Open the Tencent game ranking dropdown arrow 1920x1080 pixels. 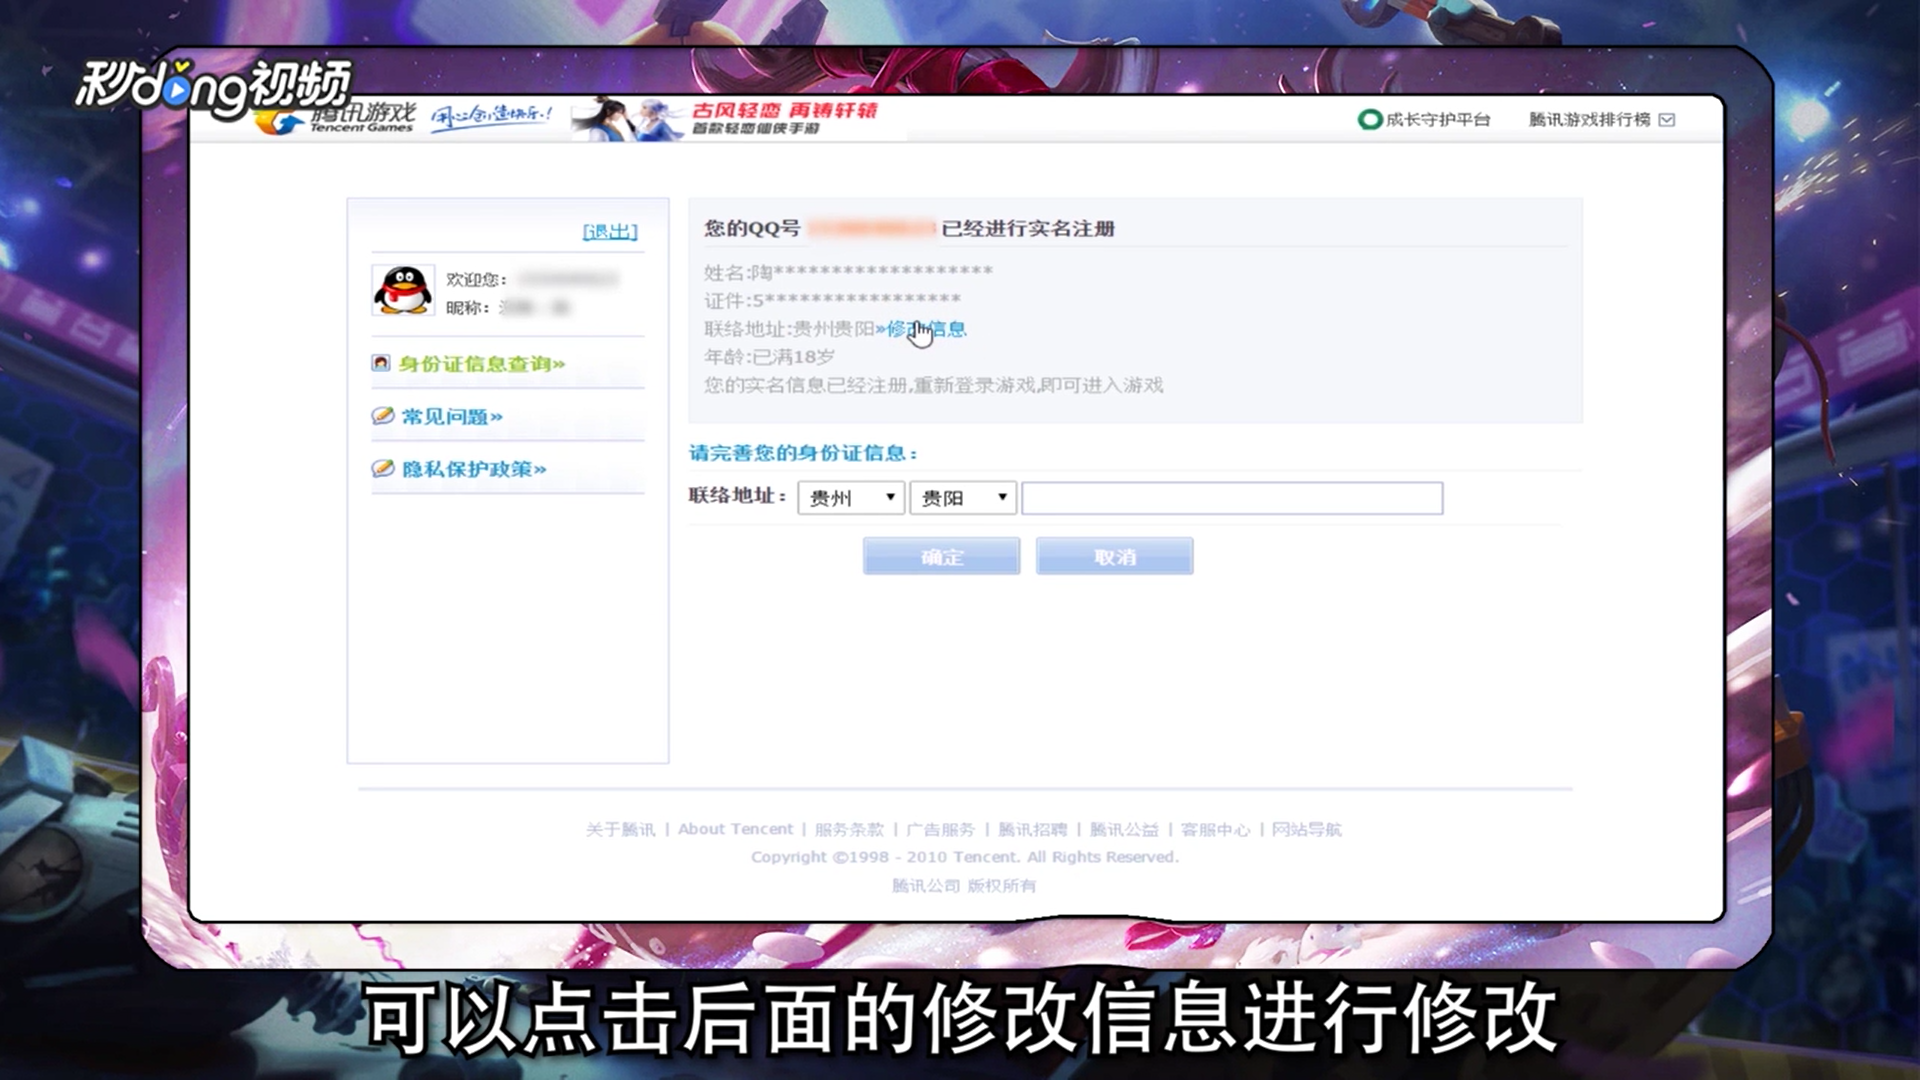click(1667, 120)
